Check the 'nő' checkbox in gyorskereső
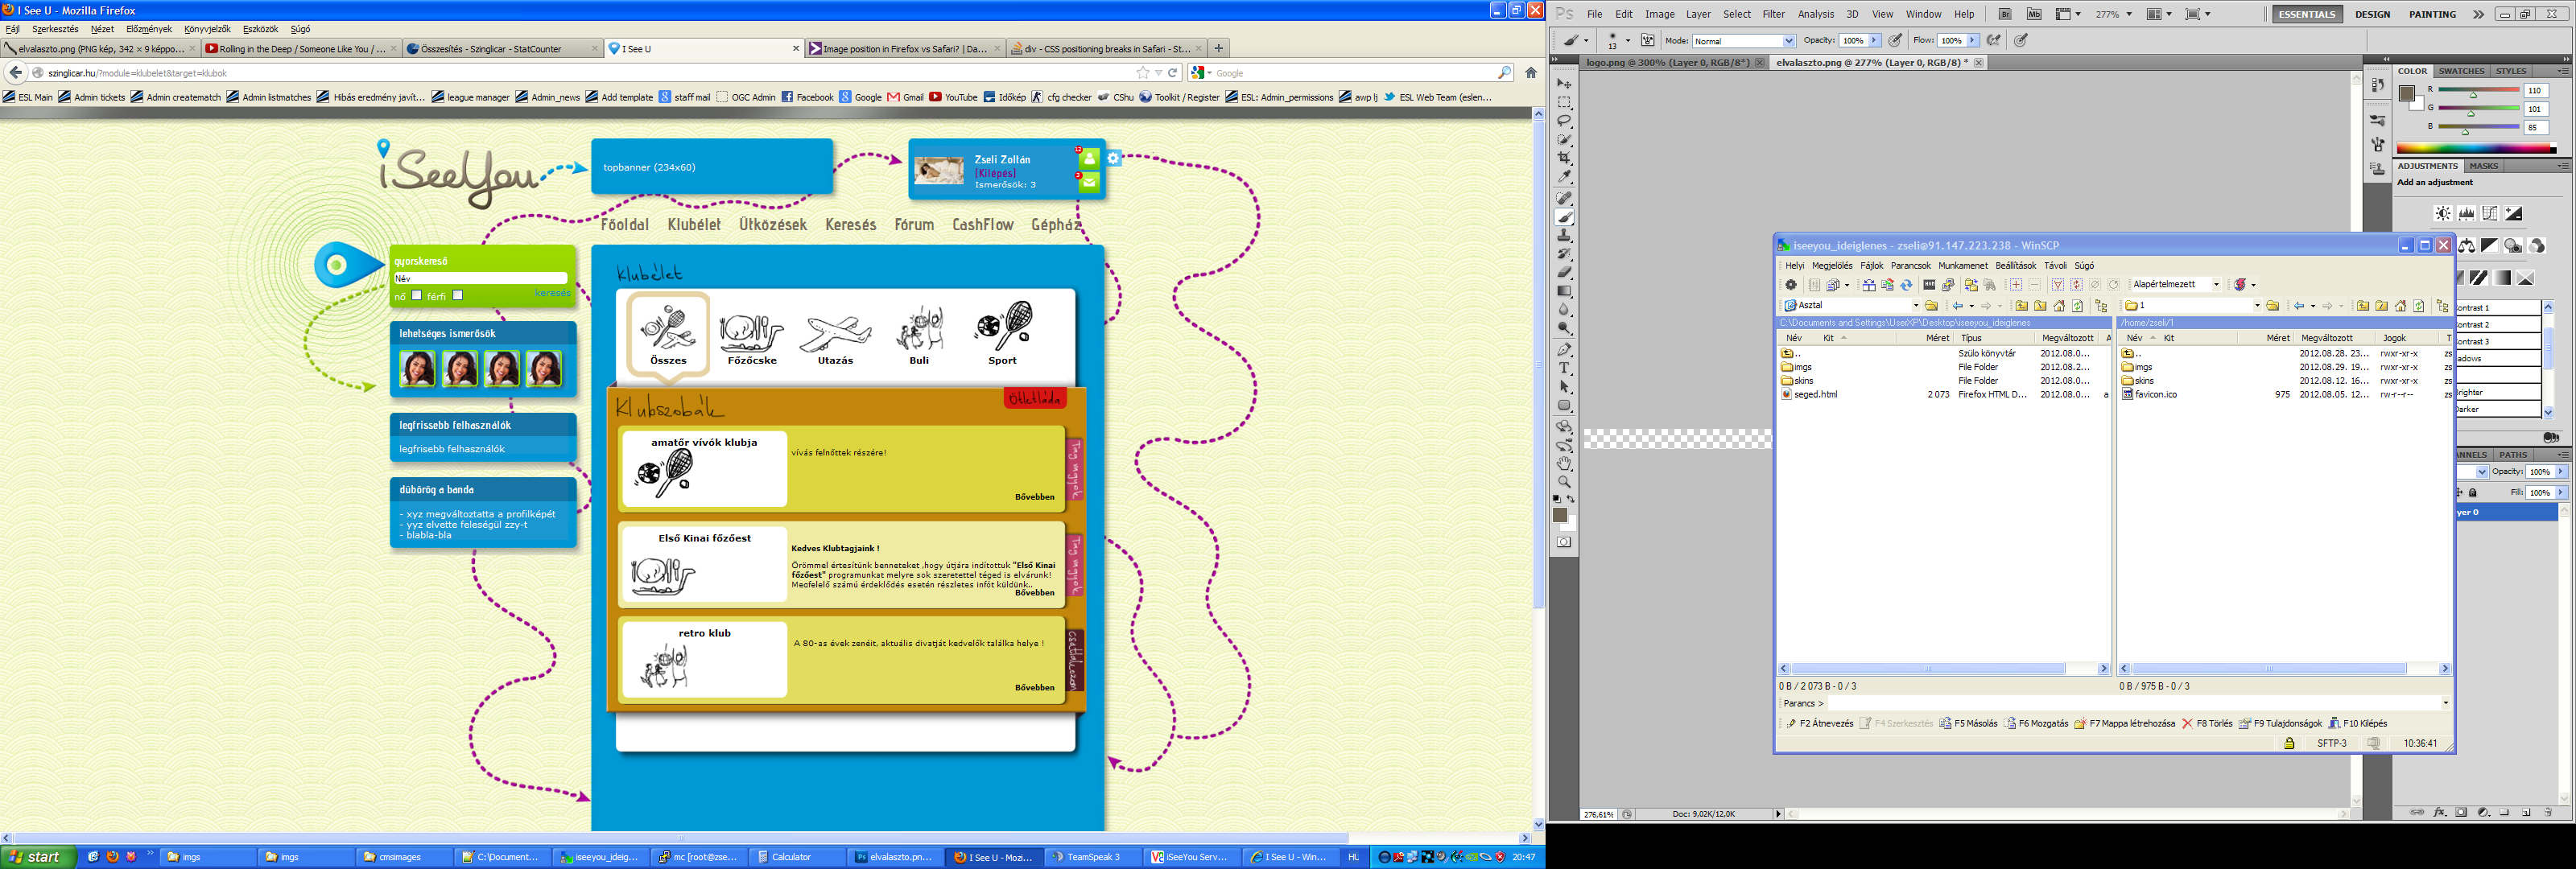The width and height of the screenshot is (2576, 869). click(x=417, y=295)
